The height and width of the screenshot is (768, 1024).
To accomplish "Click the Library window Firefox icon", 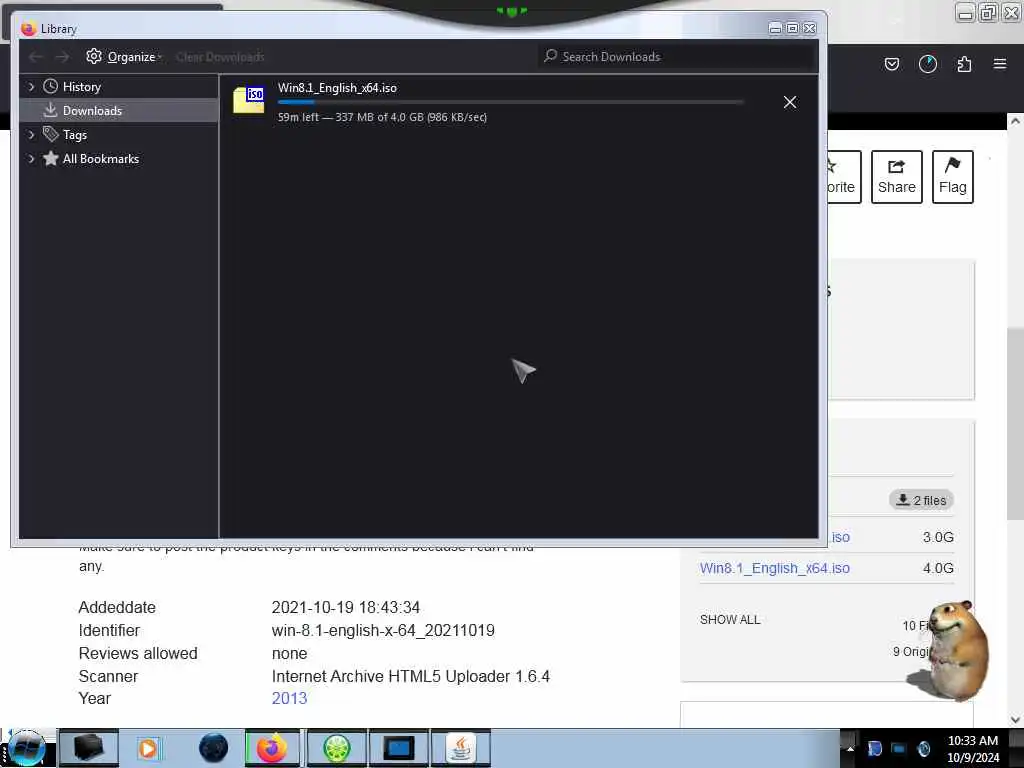I will pyautogui.click(x=28, y=29).
